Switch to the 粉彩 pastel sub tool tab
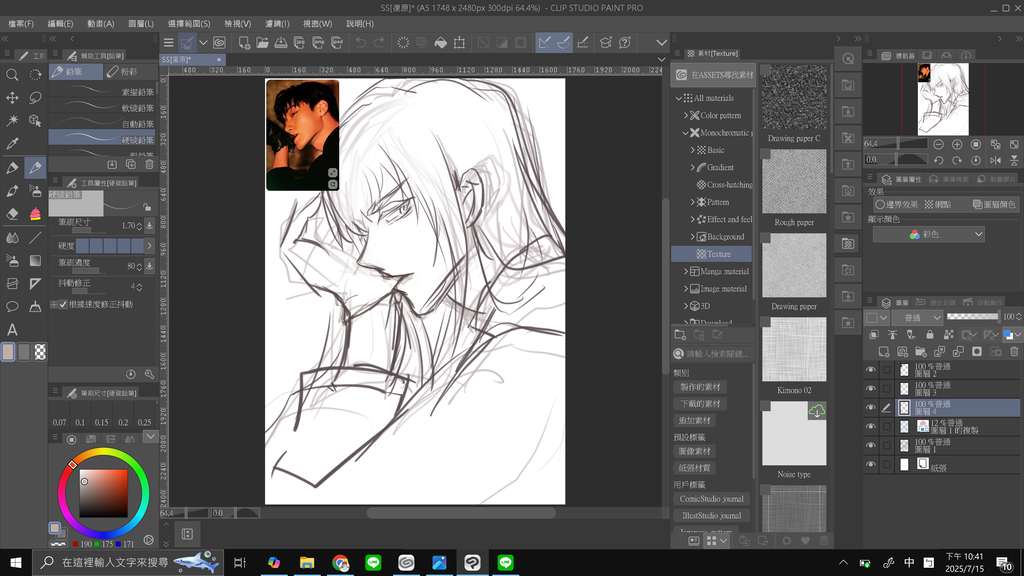This screenshot has height=576, width=1024. pyautogui.click(x=130, y=71)
